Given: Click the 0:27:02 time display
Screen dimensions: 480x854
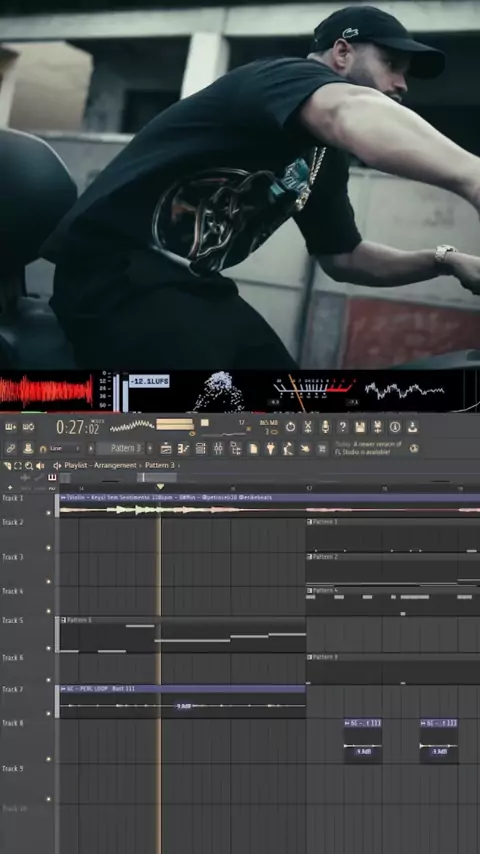Looking at the screenshot, I should (x=78, y=428).
